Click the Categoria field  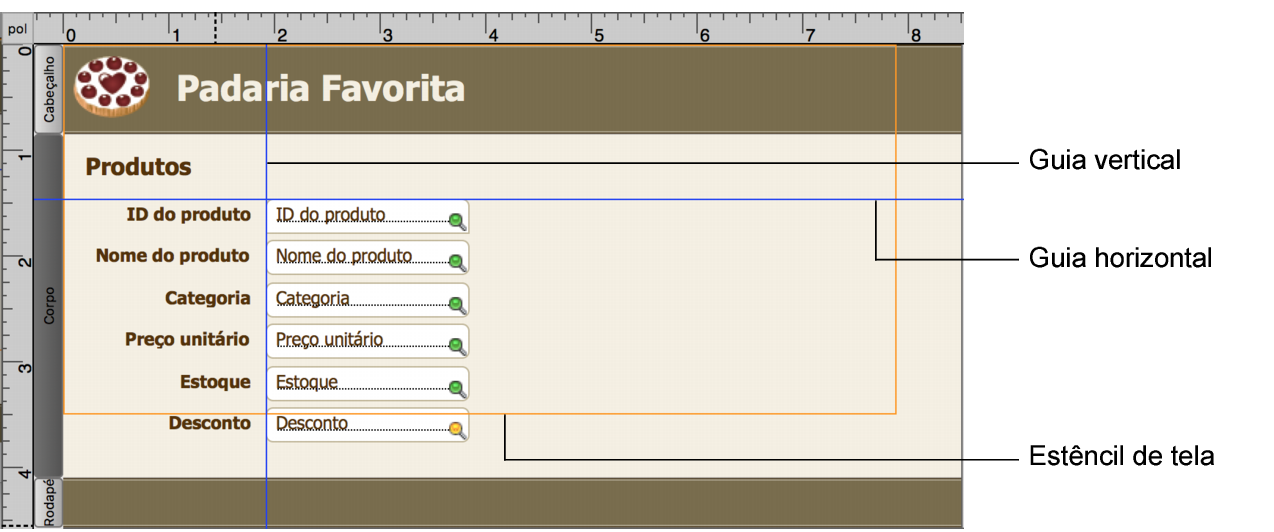click(x=368, y=300)
